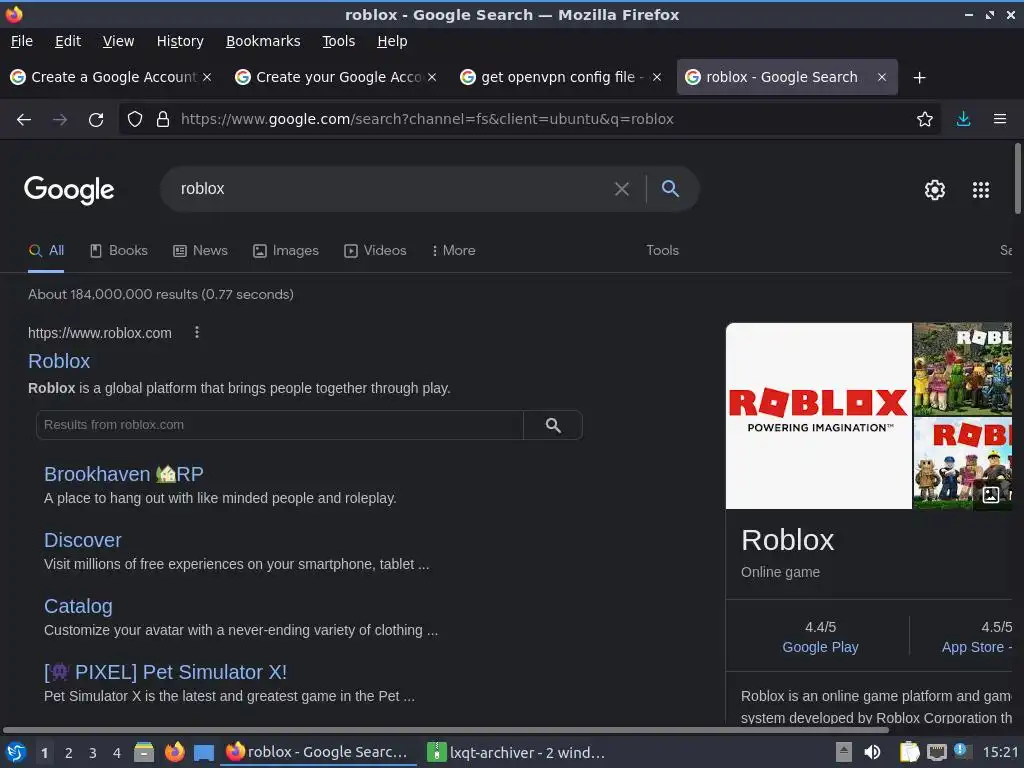Click the Google search input field

point(392,189)
